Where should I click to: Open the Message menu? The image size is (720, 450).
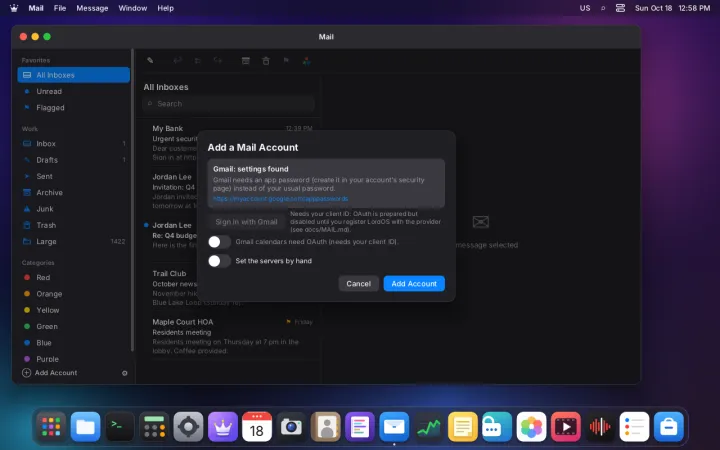[x=92, y=8]
